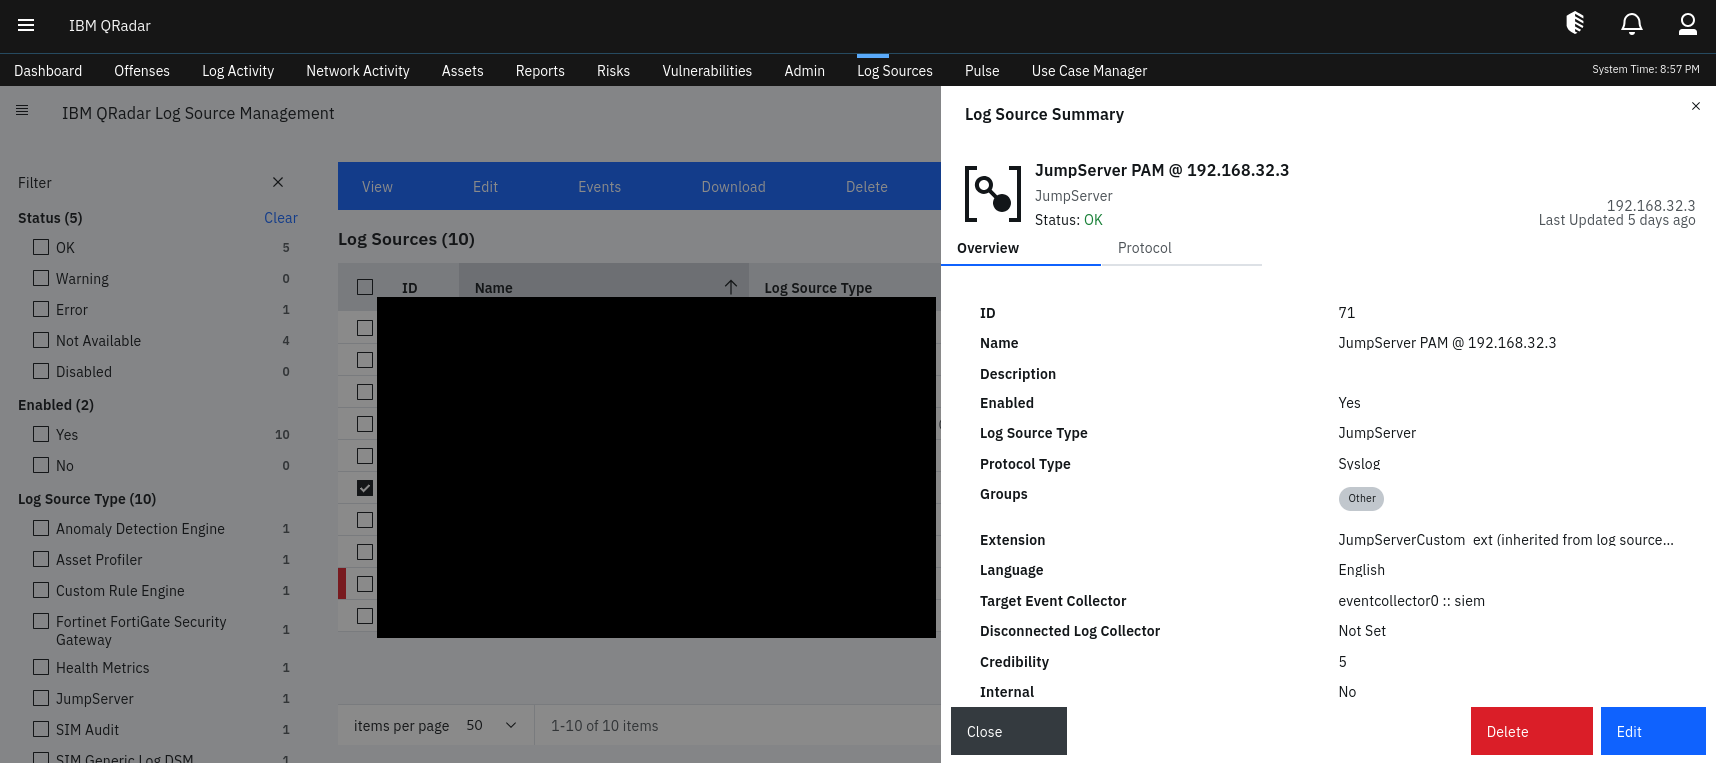
Task: Open the main hamburger menu
Action: pyautogui.click(x=26, y=25)
